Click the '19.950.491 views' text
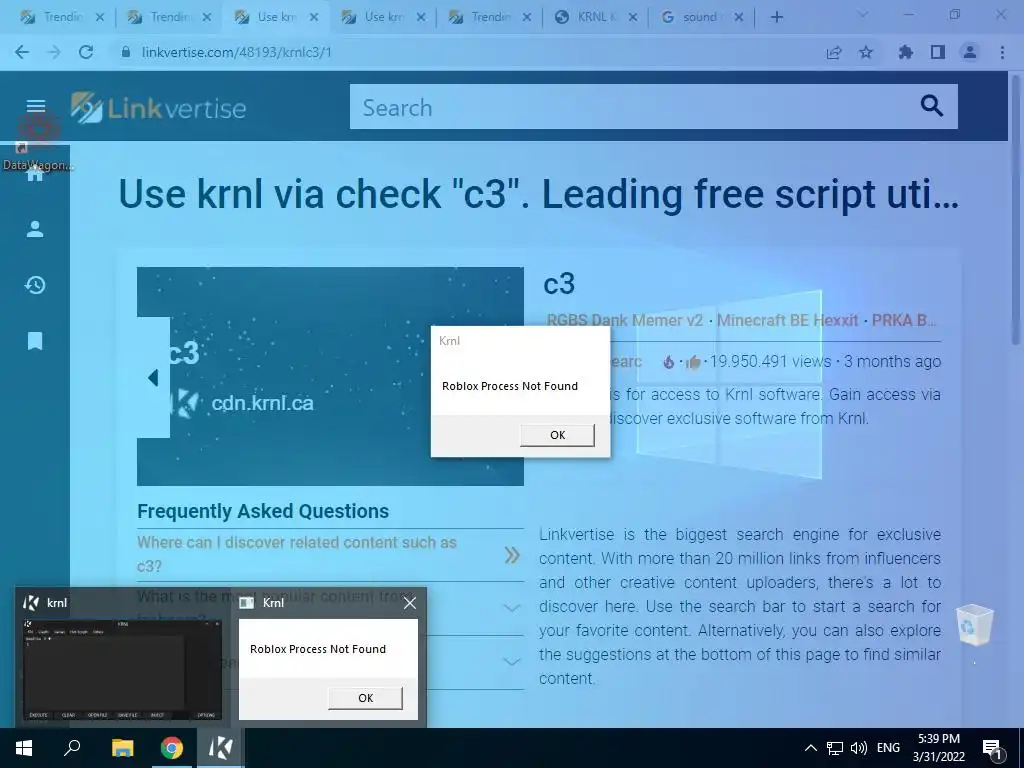This screenshot has width=1024, height=768. point(771,361)
